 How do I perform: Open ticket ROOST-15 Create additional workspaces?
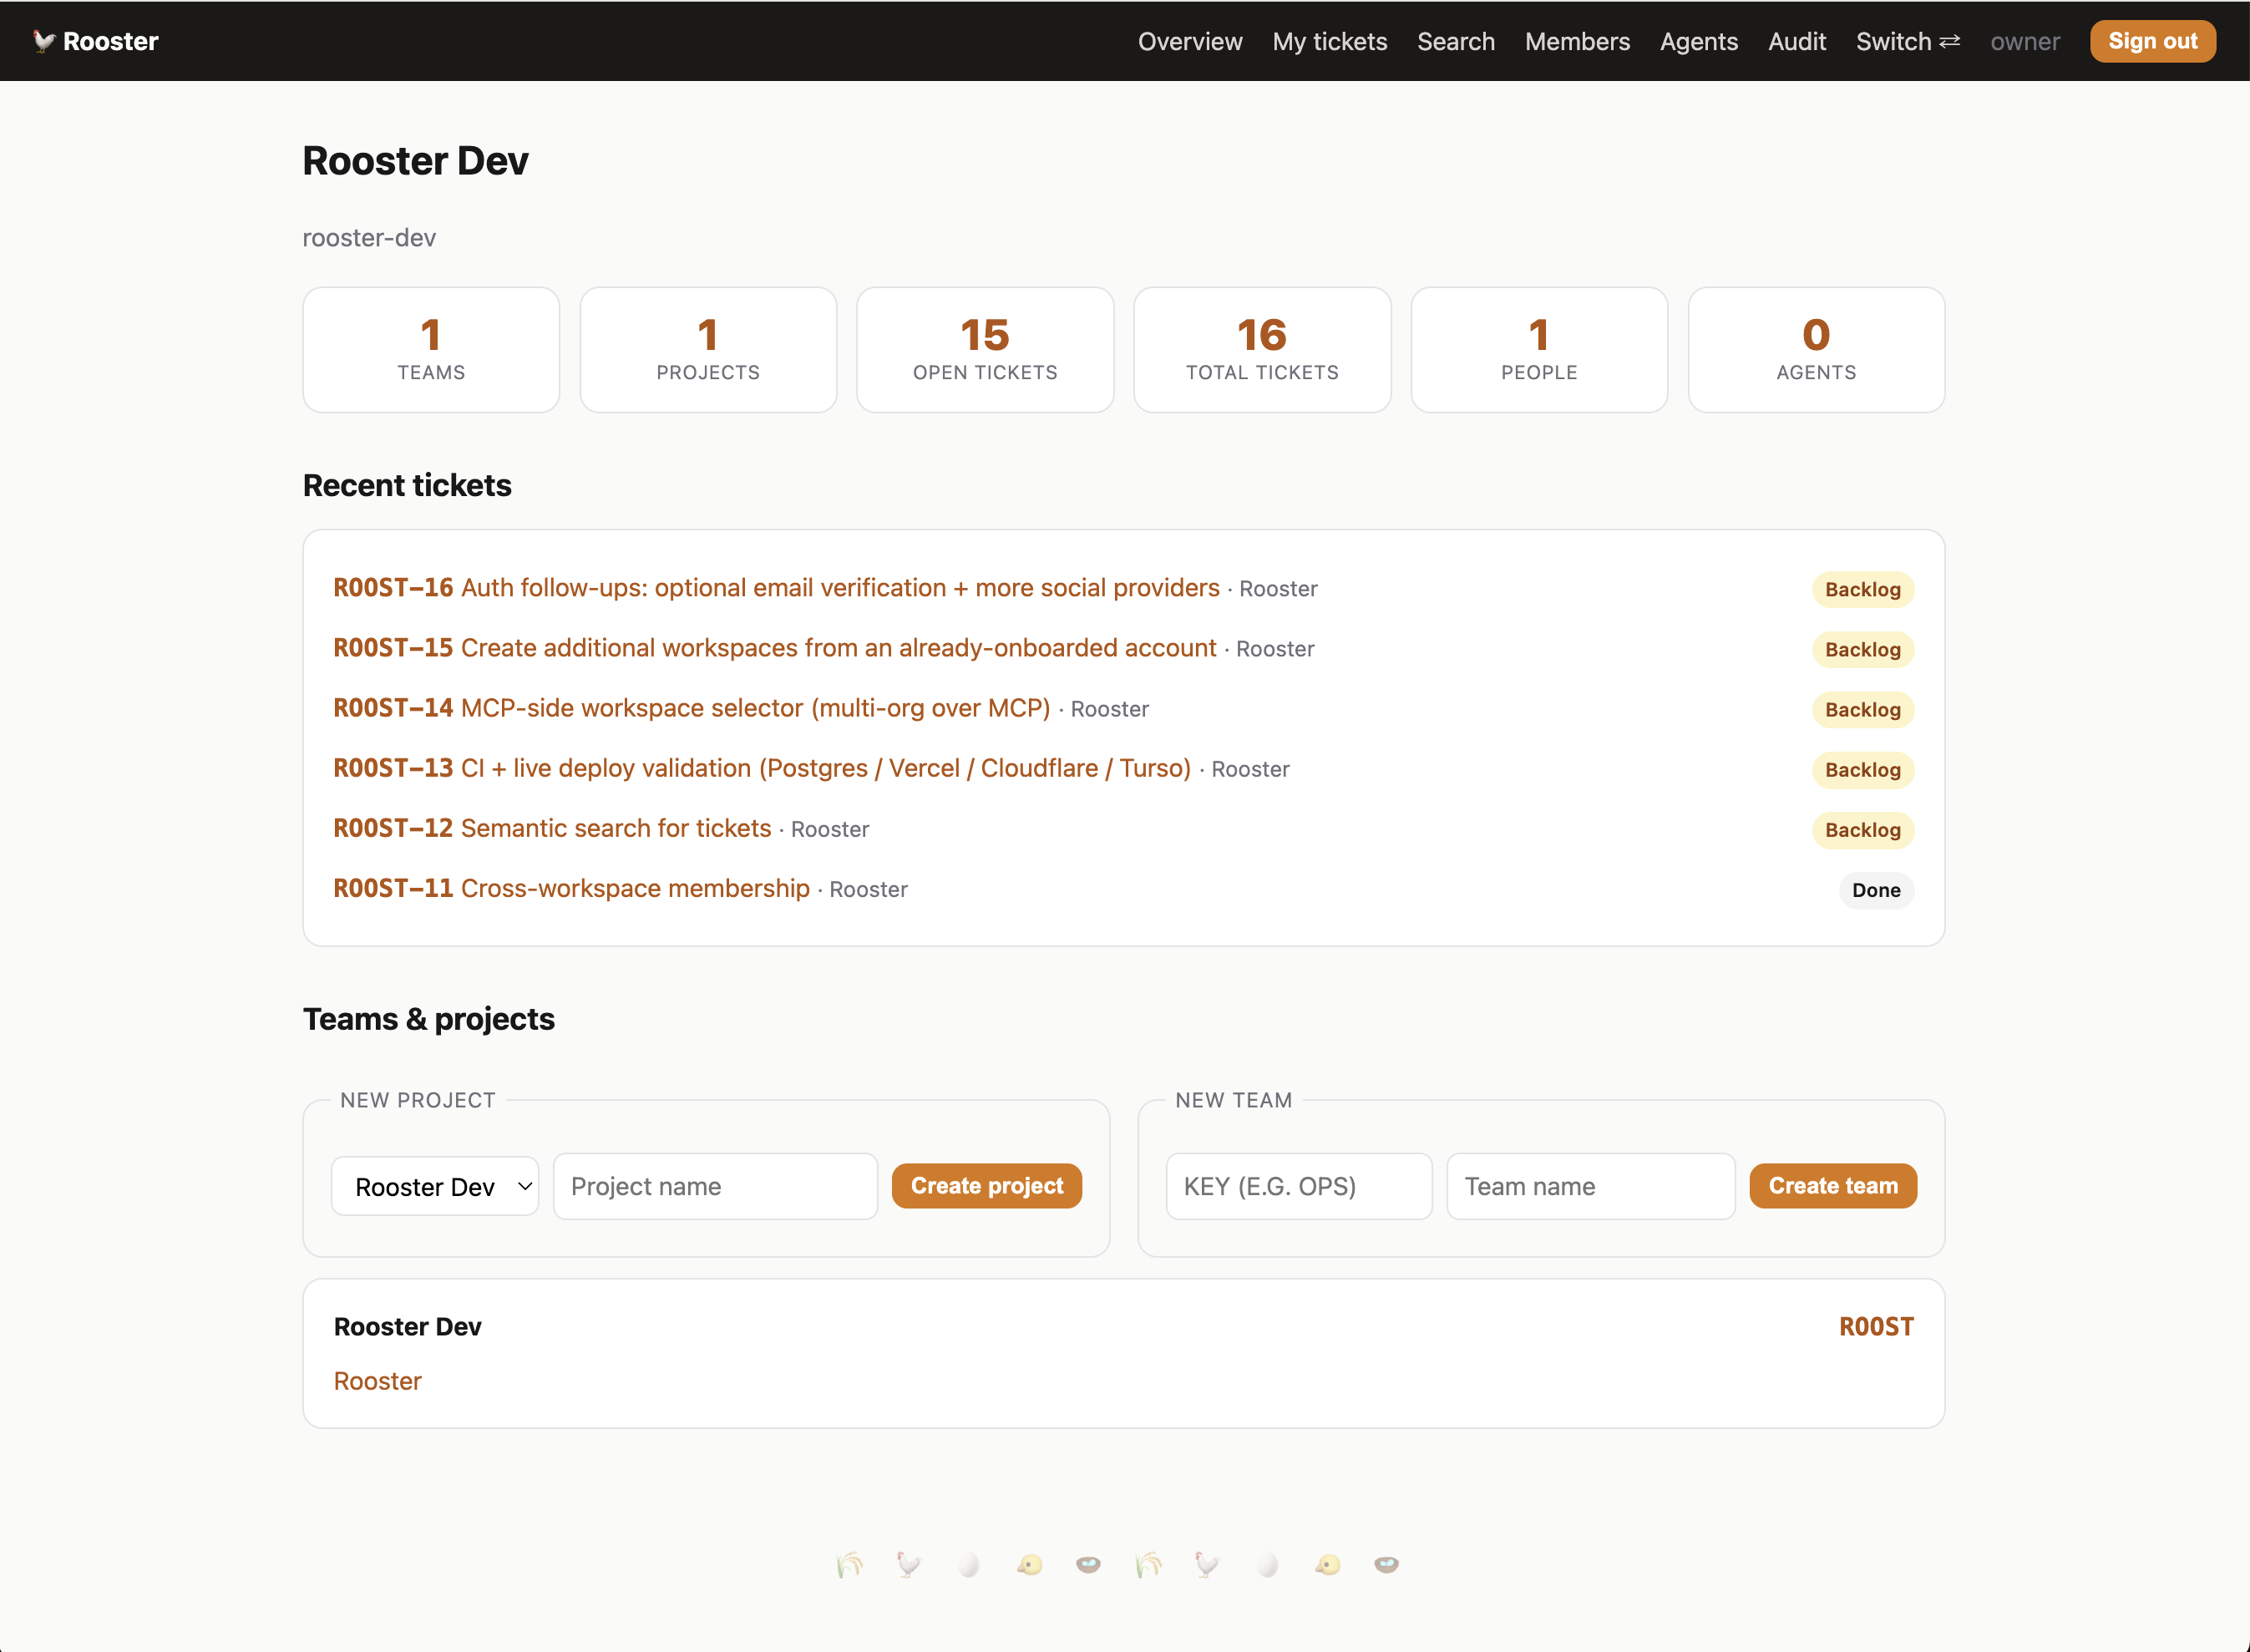774,648
